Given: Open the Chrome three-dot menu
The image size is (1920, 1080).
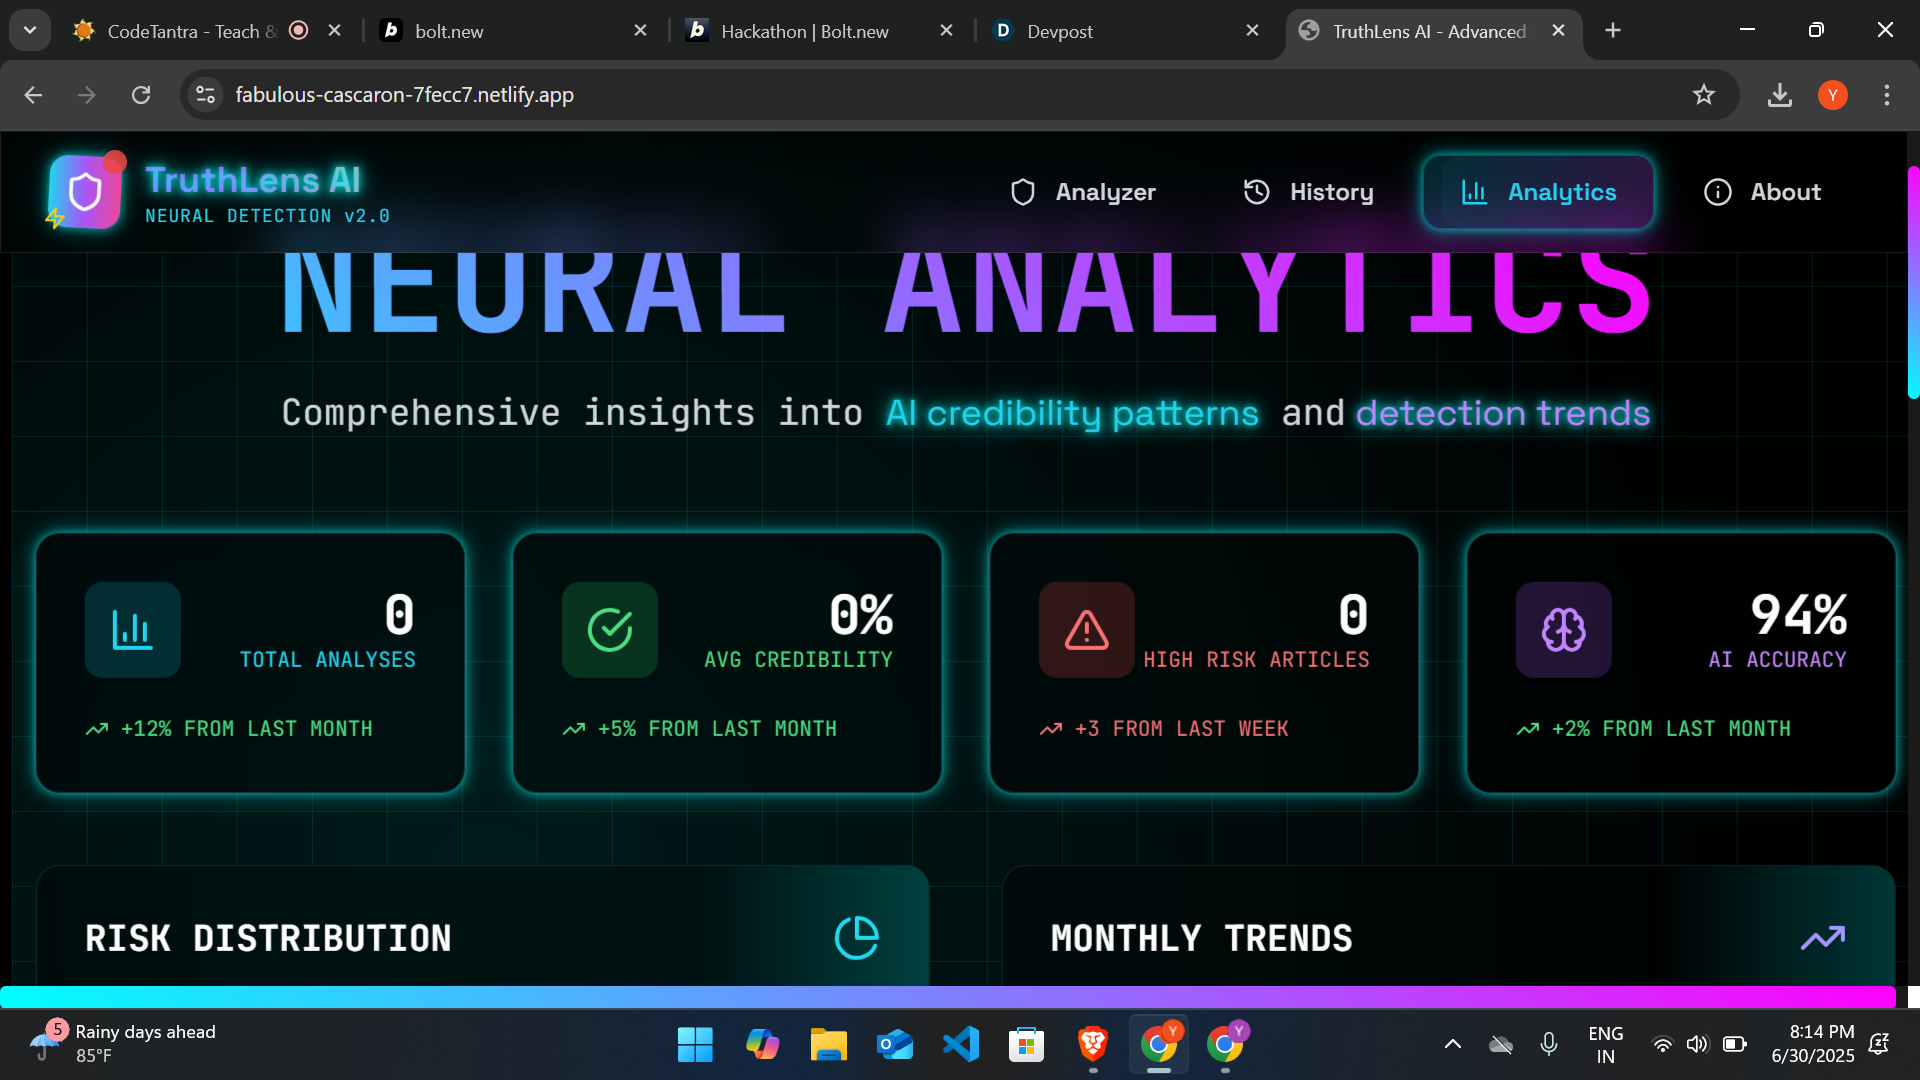Looking at the screenshot, I should pyautogui.click(x=1886, y=95).
